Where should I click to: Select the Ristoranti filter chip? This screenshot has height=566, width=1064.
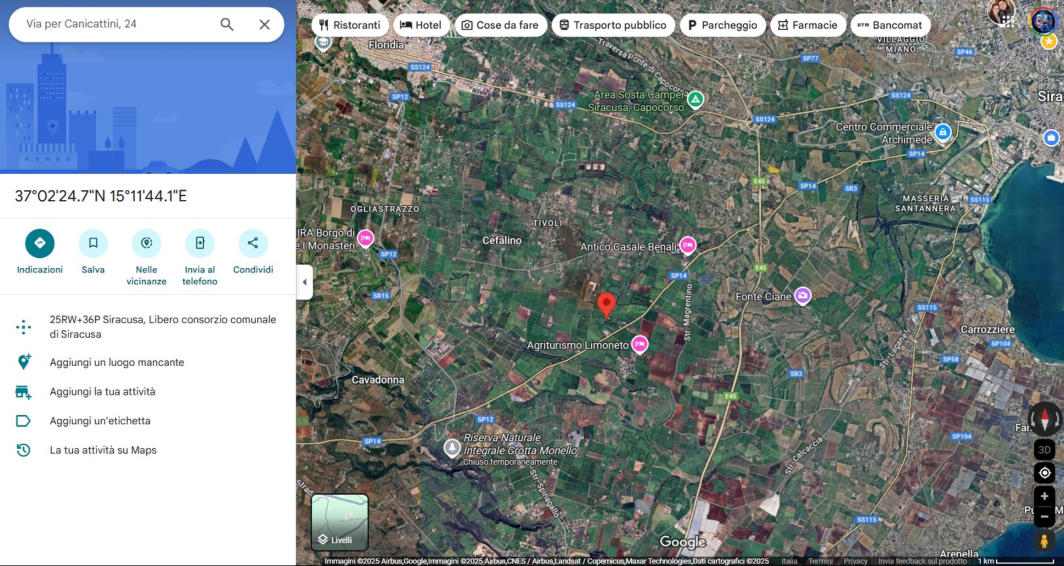(x=350, y=25)
